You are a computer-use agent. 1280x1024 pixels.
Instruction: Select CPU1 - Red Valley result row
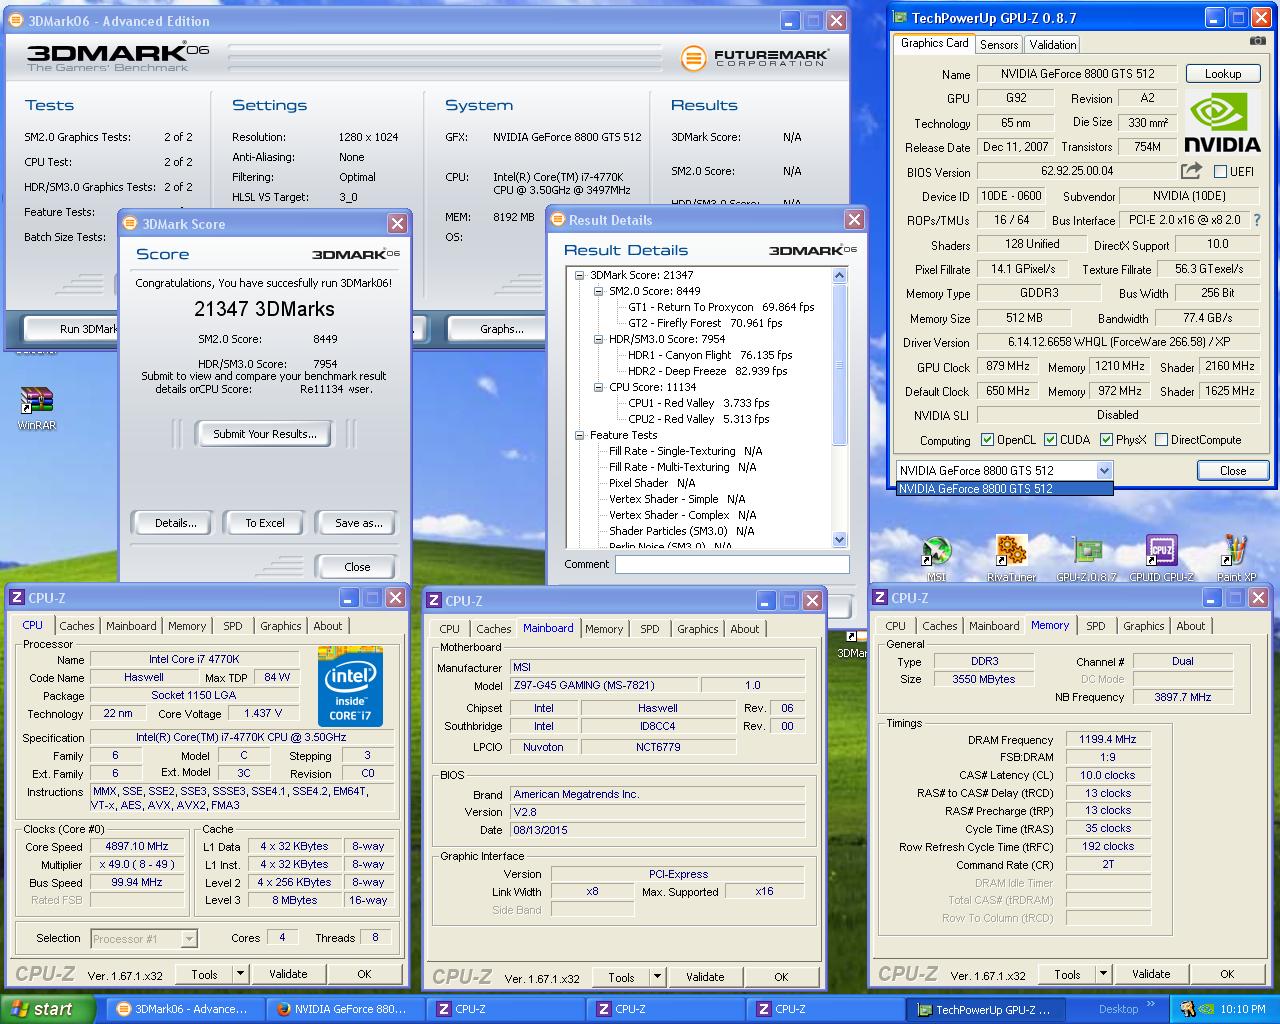[698, 403]
